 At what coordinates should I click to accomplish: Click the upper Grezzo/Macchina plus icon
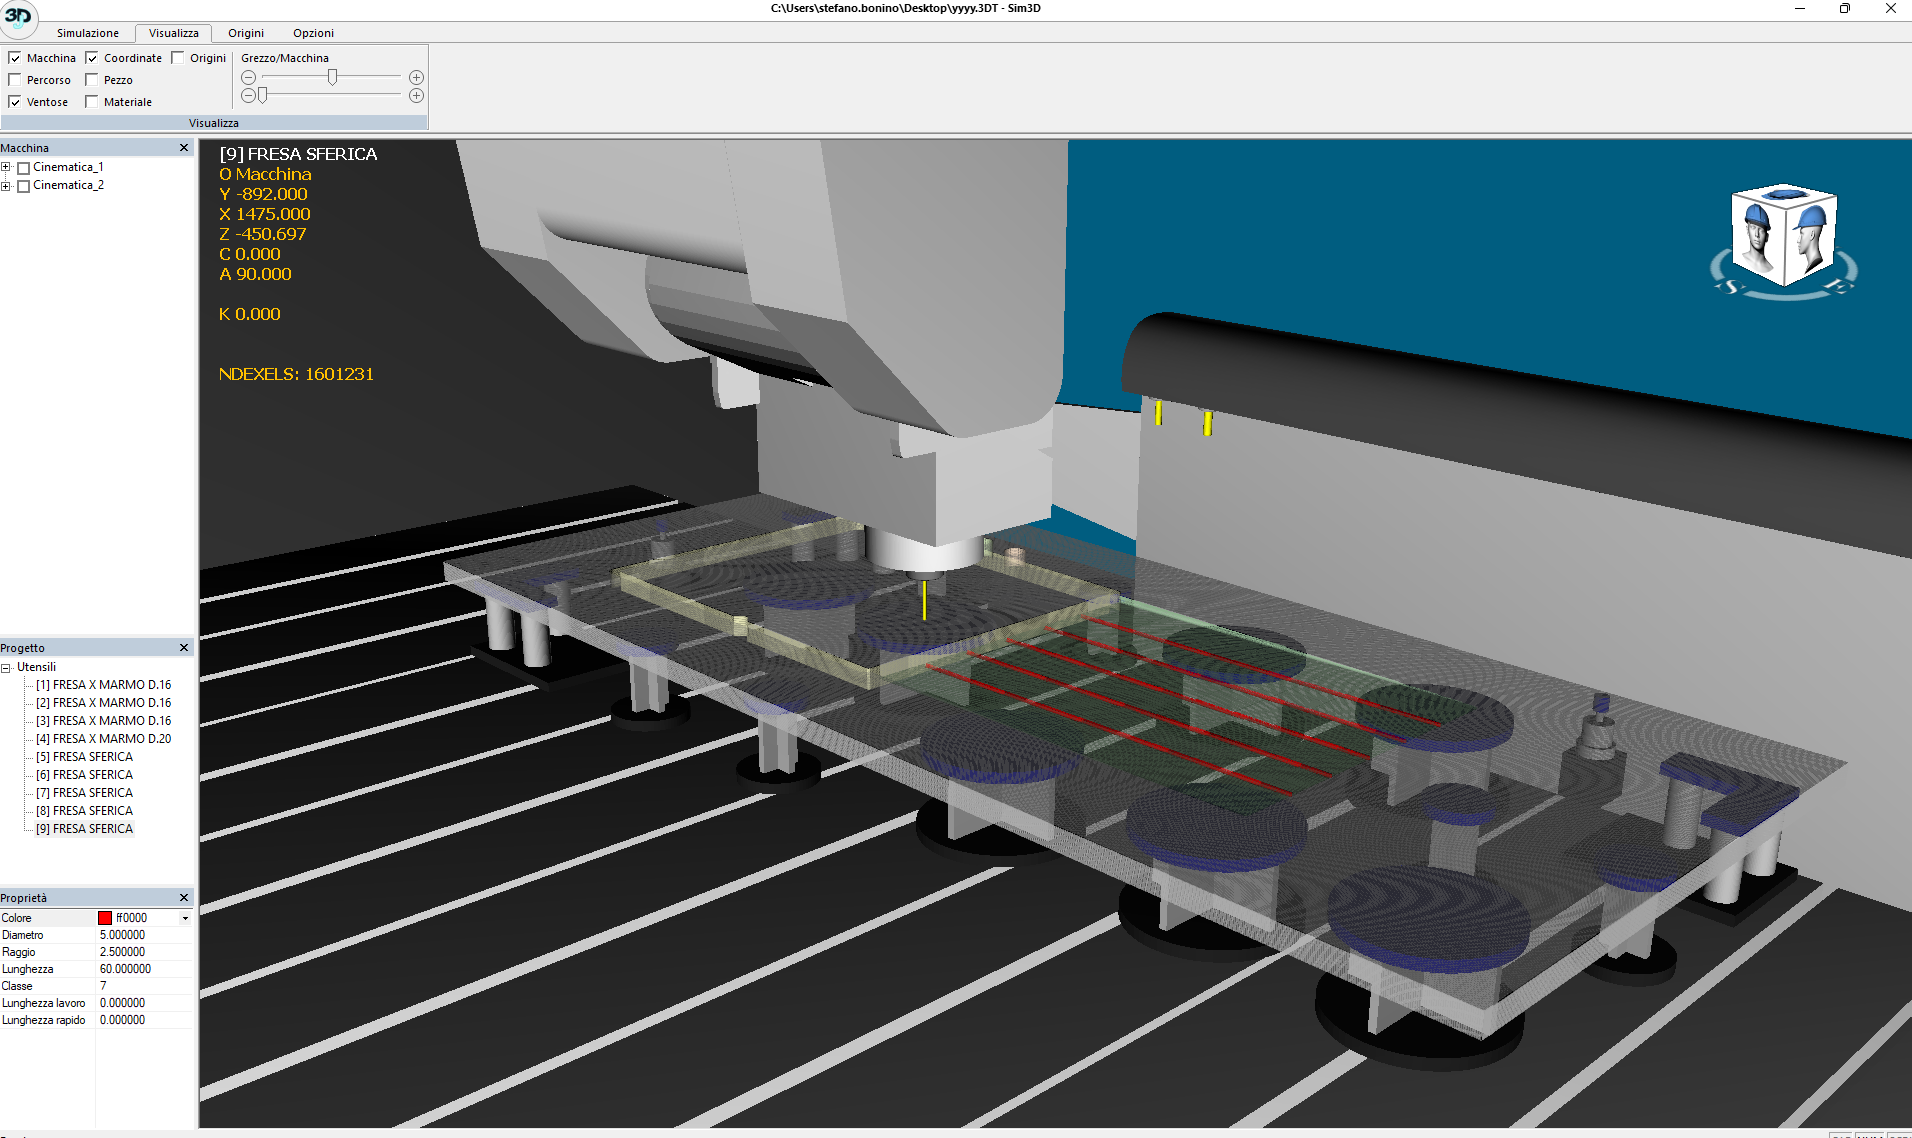(416, 78)
